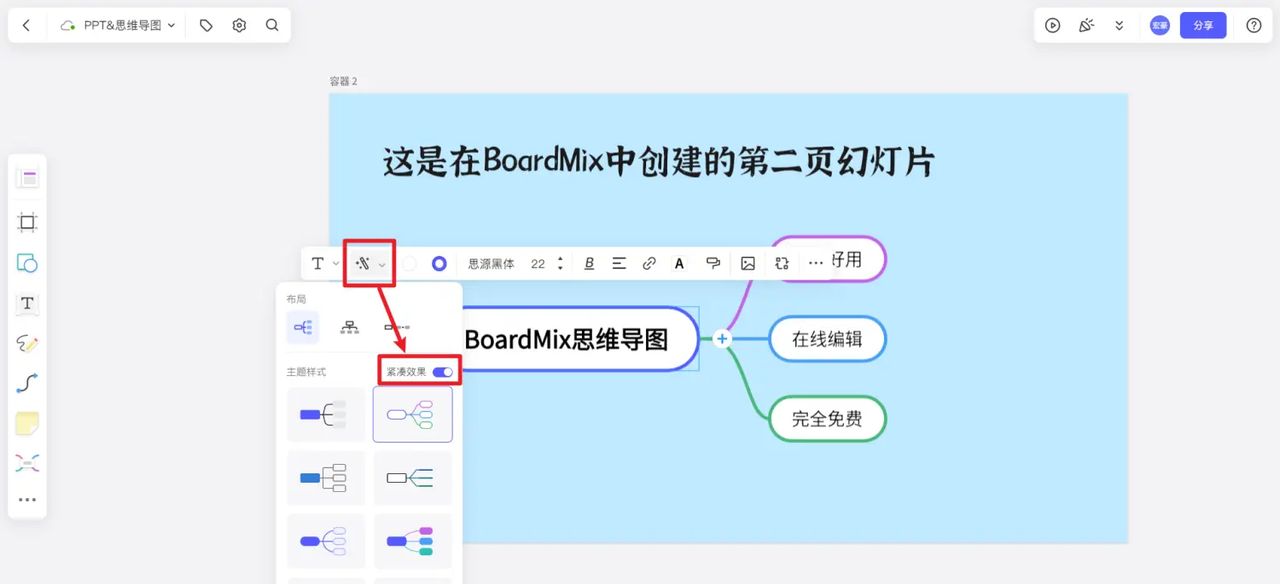This screenshot has width=1280, height=584.
Task: Choose the colorful outlined rounded theme style
Action: point(412,414)
